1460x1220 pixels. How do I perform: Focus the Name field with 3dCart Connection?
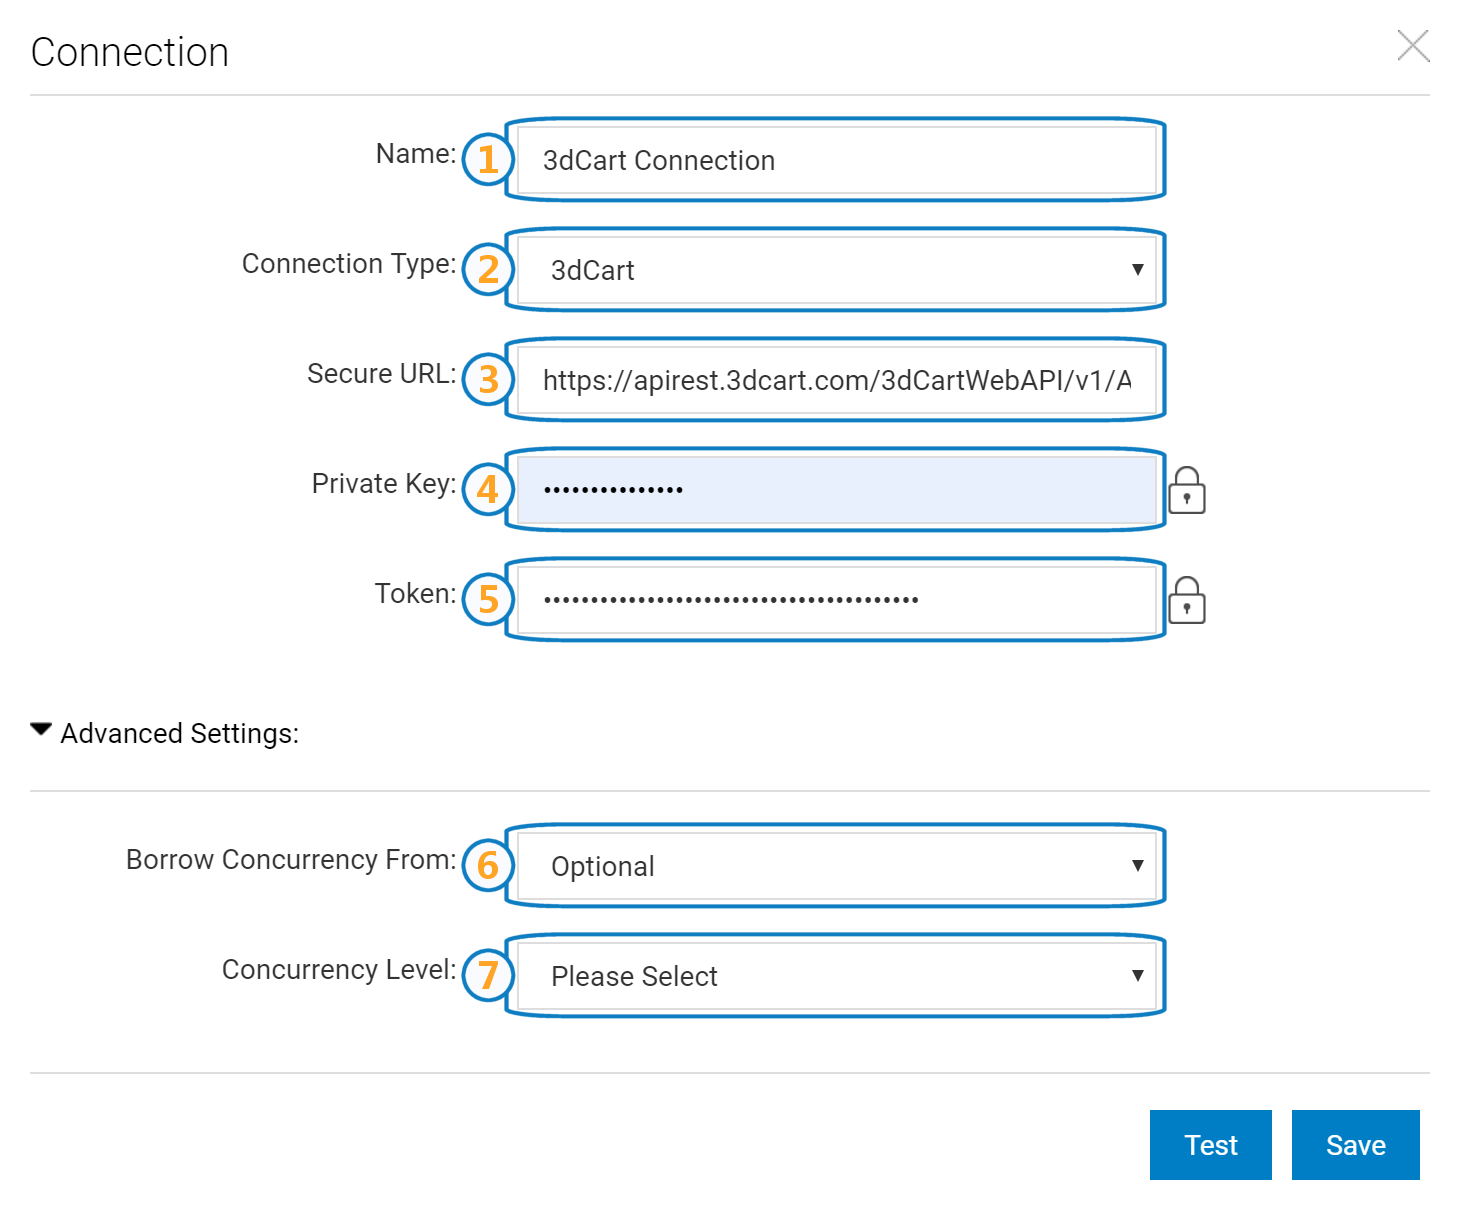836,160
